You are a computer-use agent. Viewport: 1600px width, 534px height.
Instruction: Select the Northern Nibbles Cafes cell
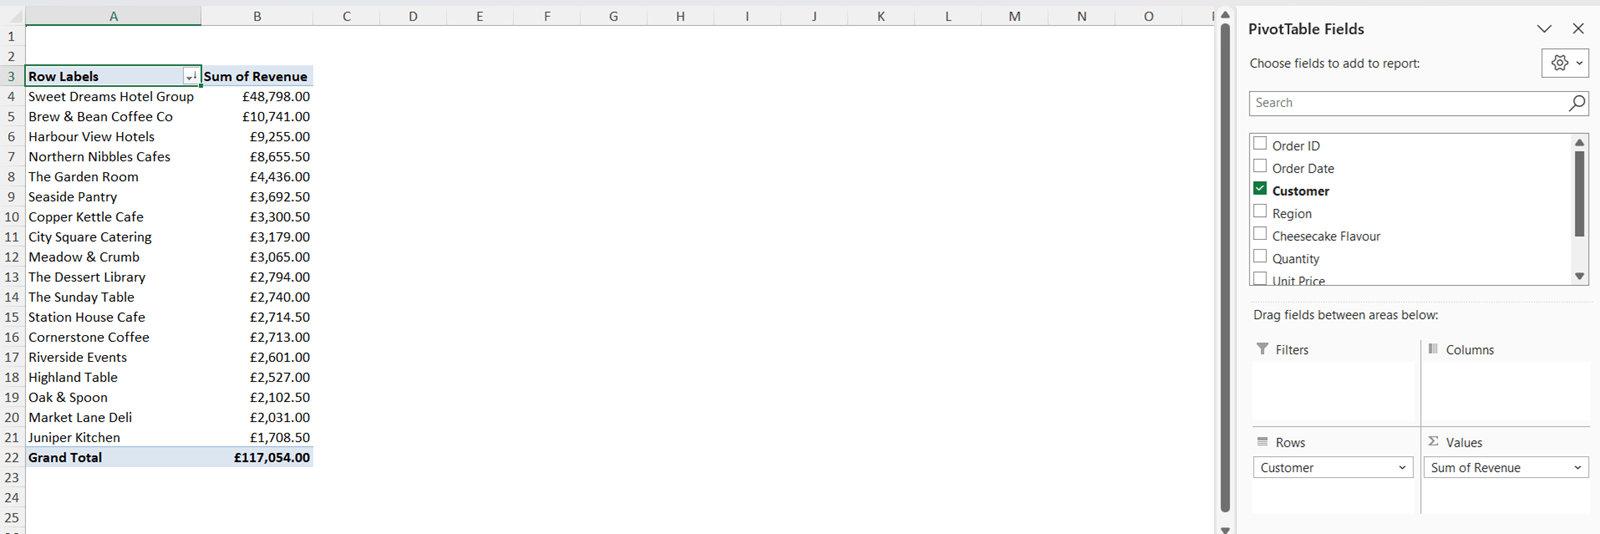[x=113, y=156]
